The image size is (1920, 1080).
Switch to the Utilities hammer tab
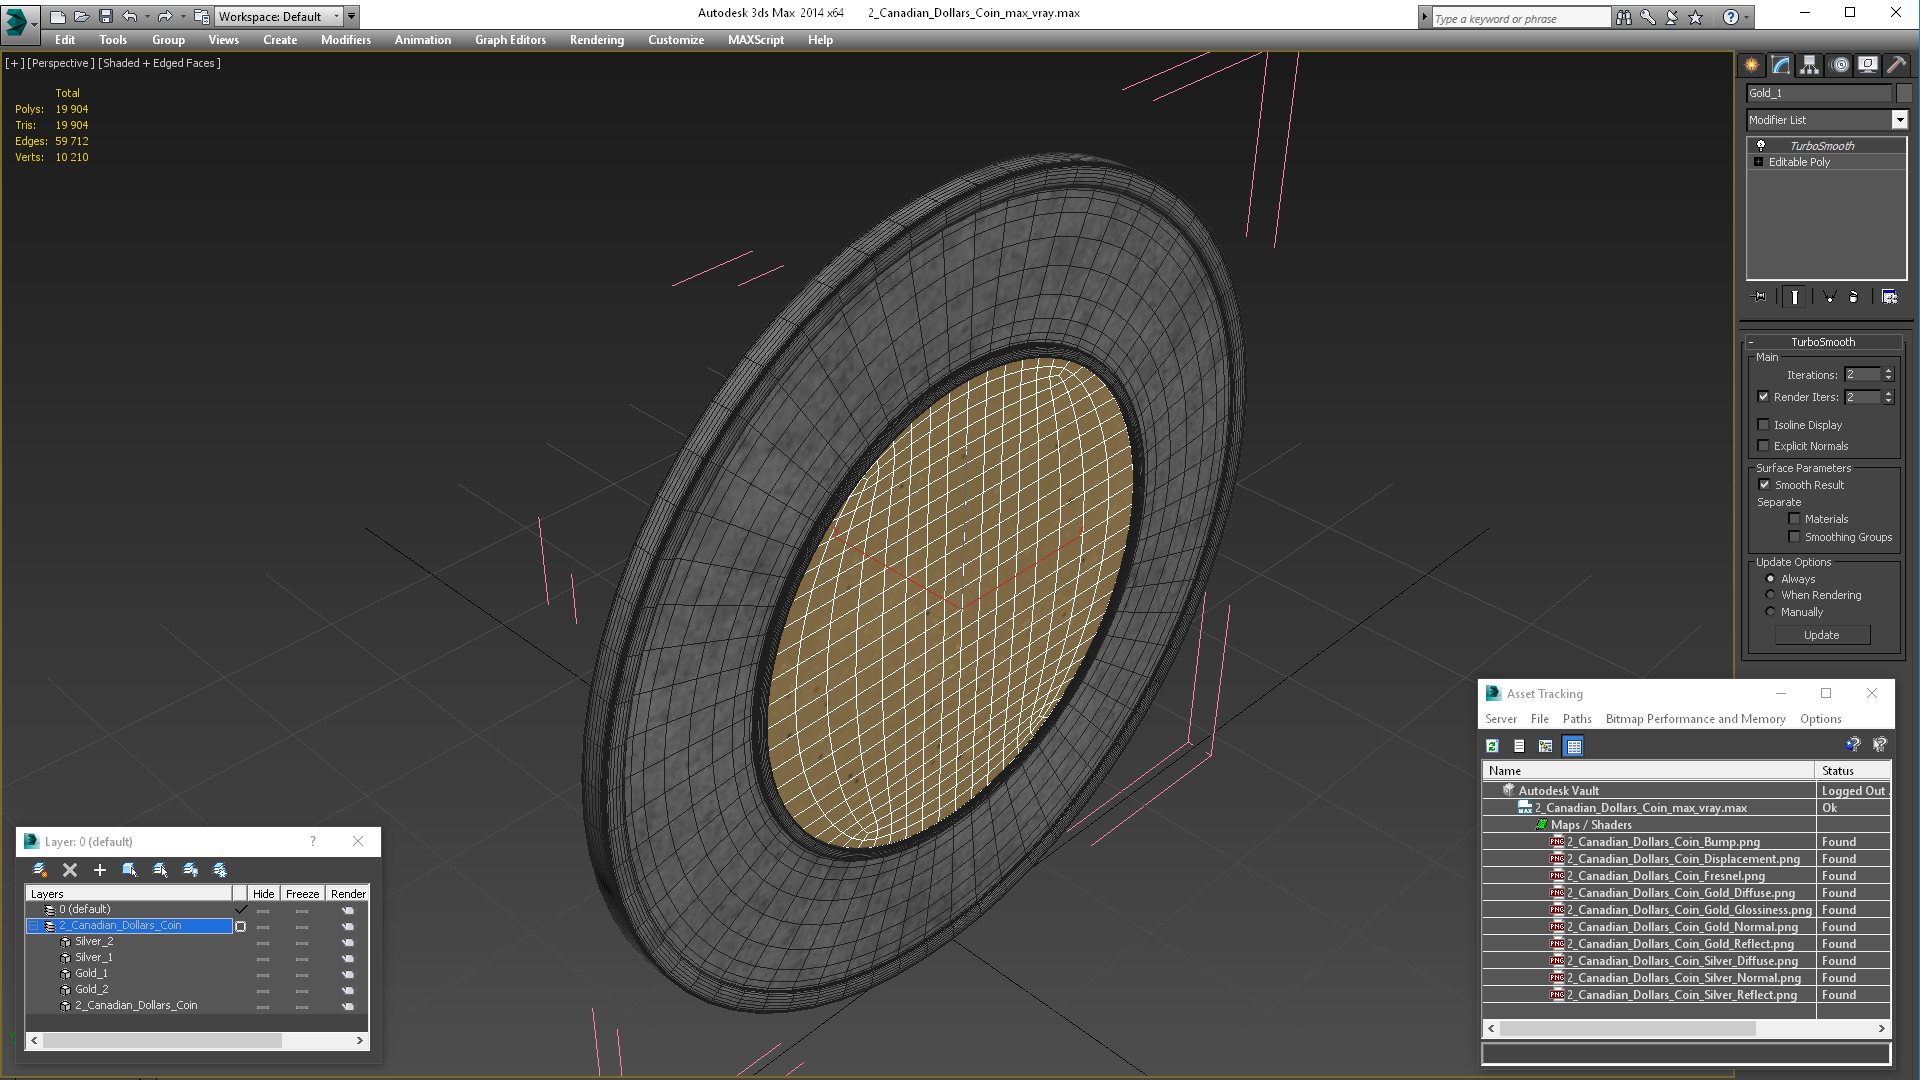1896,65
